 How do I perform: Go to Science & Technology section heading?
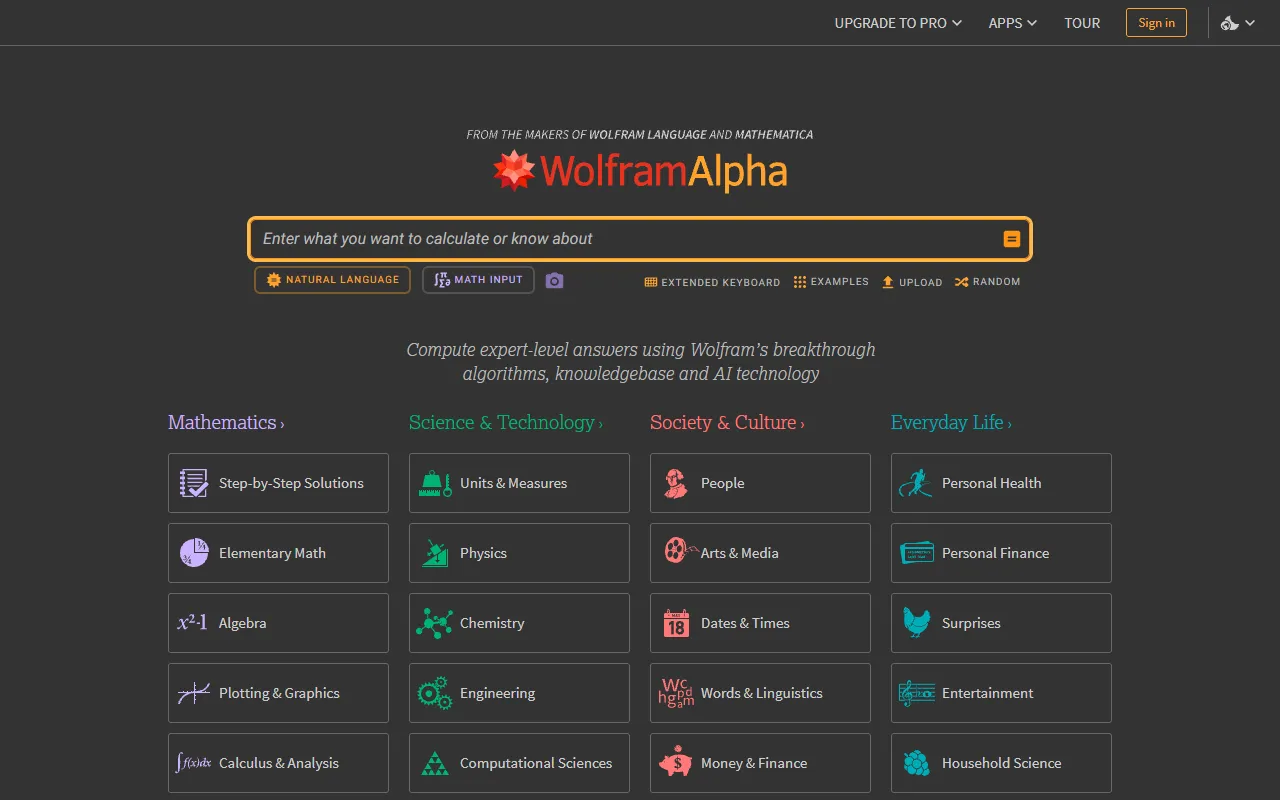pos(505,423)
